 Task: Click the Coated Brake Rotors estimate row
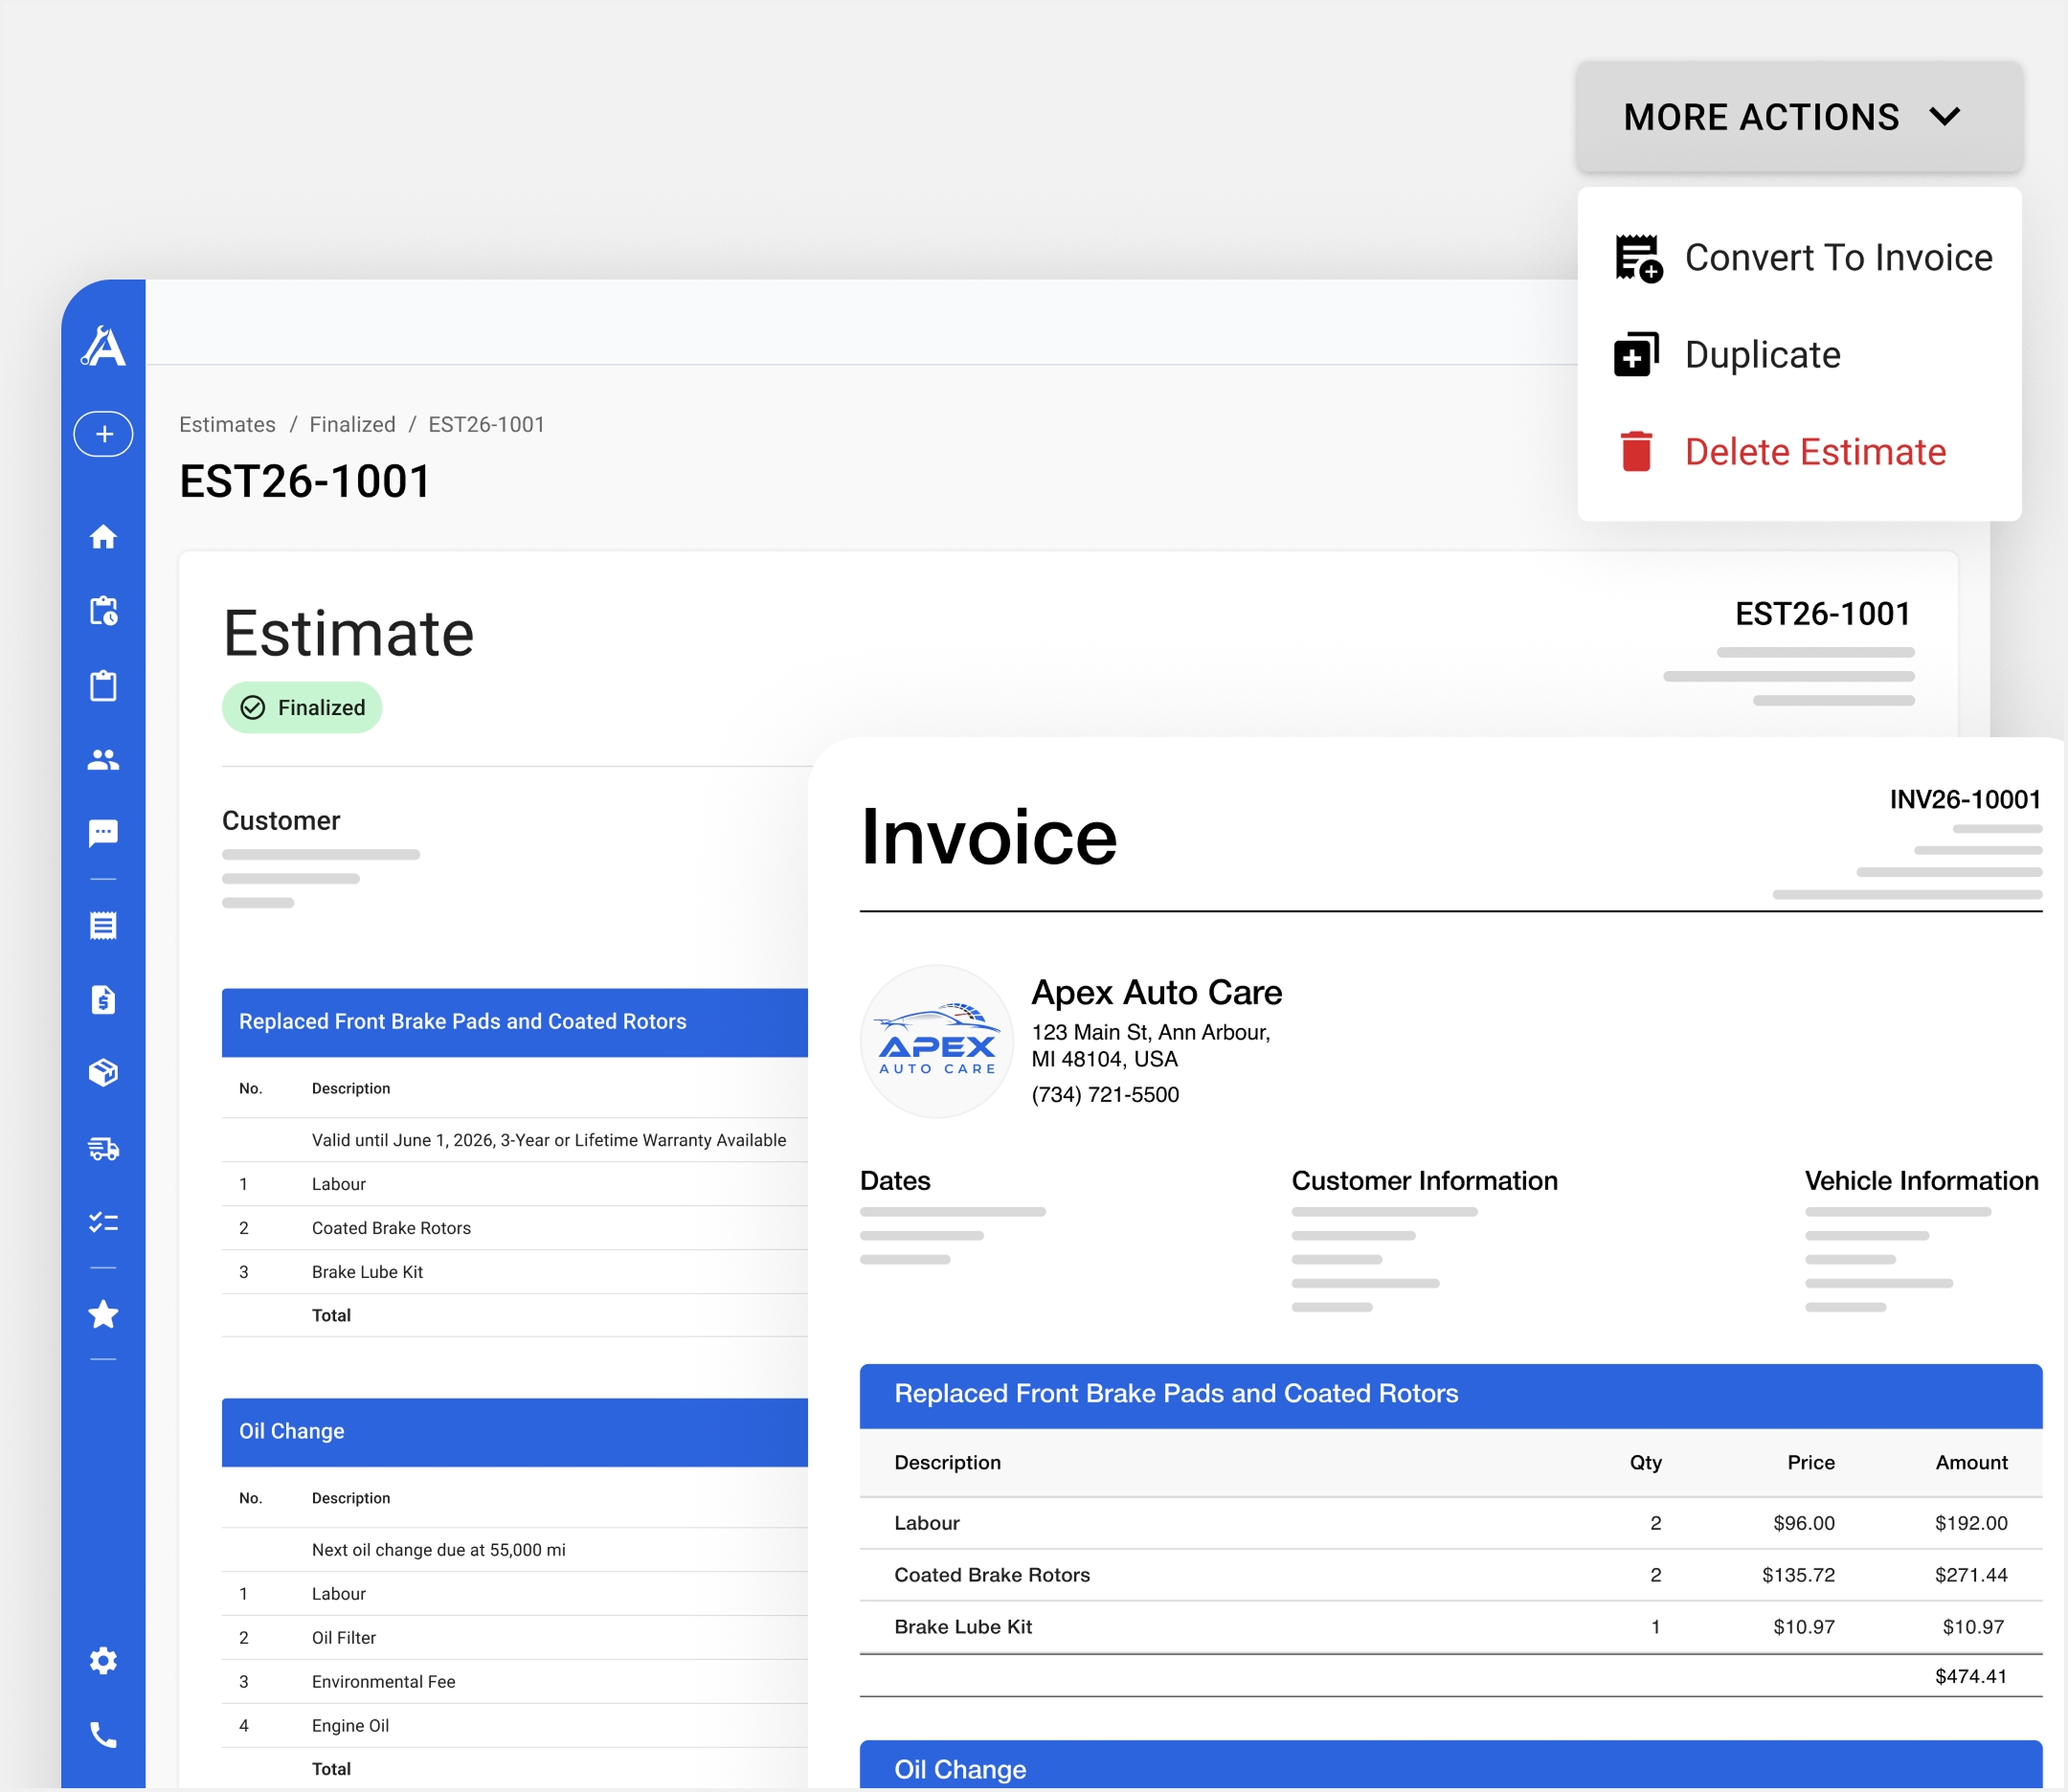(515, 1228)
